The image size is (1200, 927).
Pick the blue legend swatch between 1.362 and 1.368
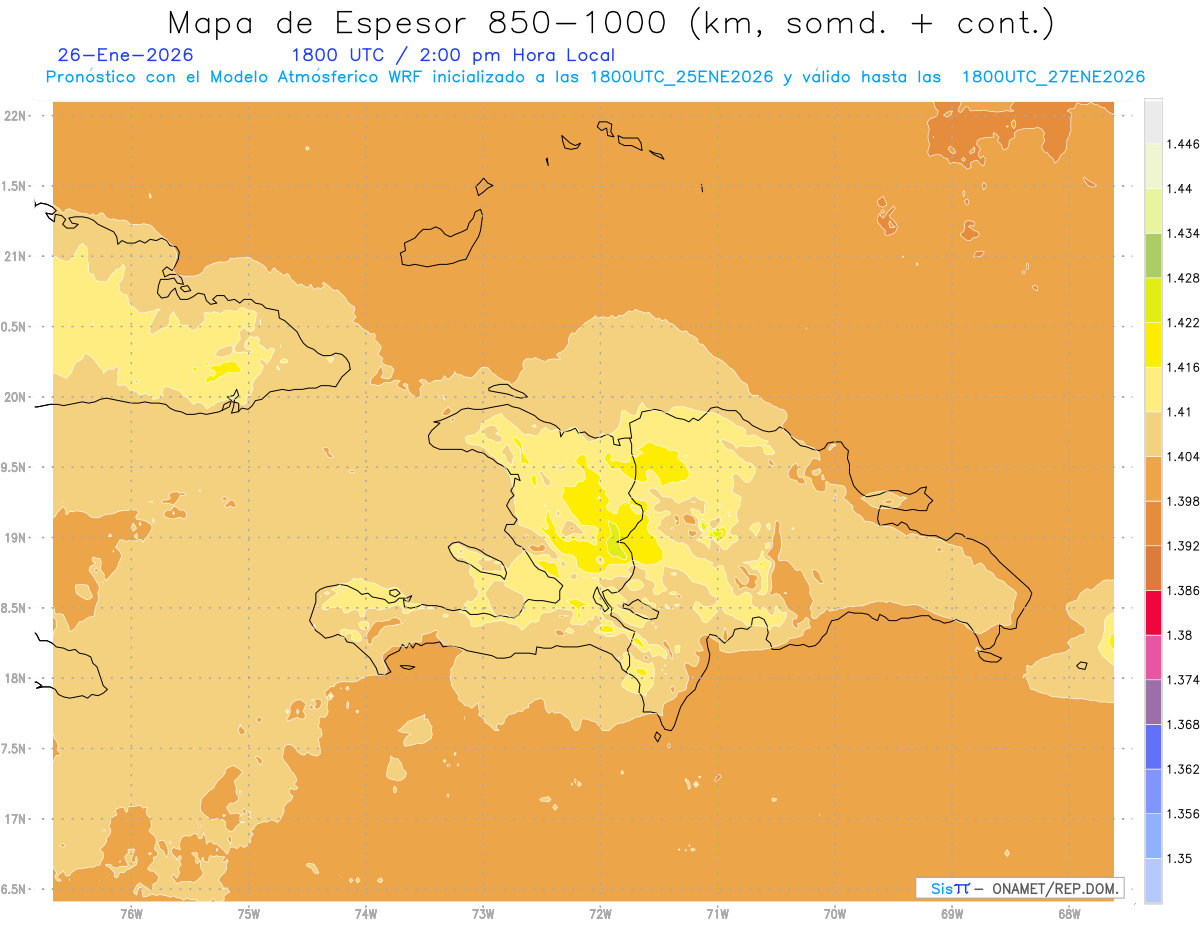coord(1153,746)
